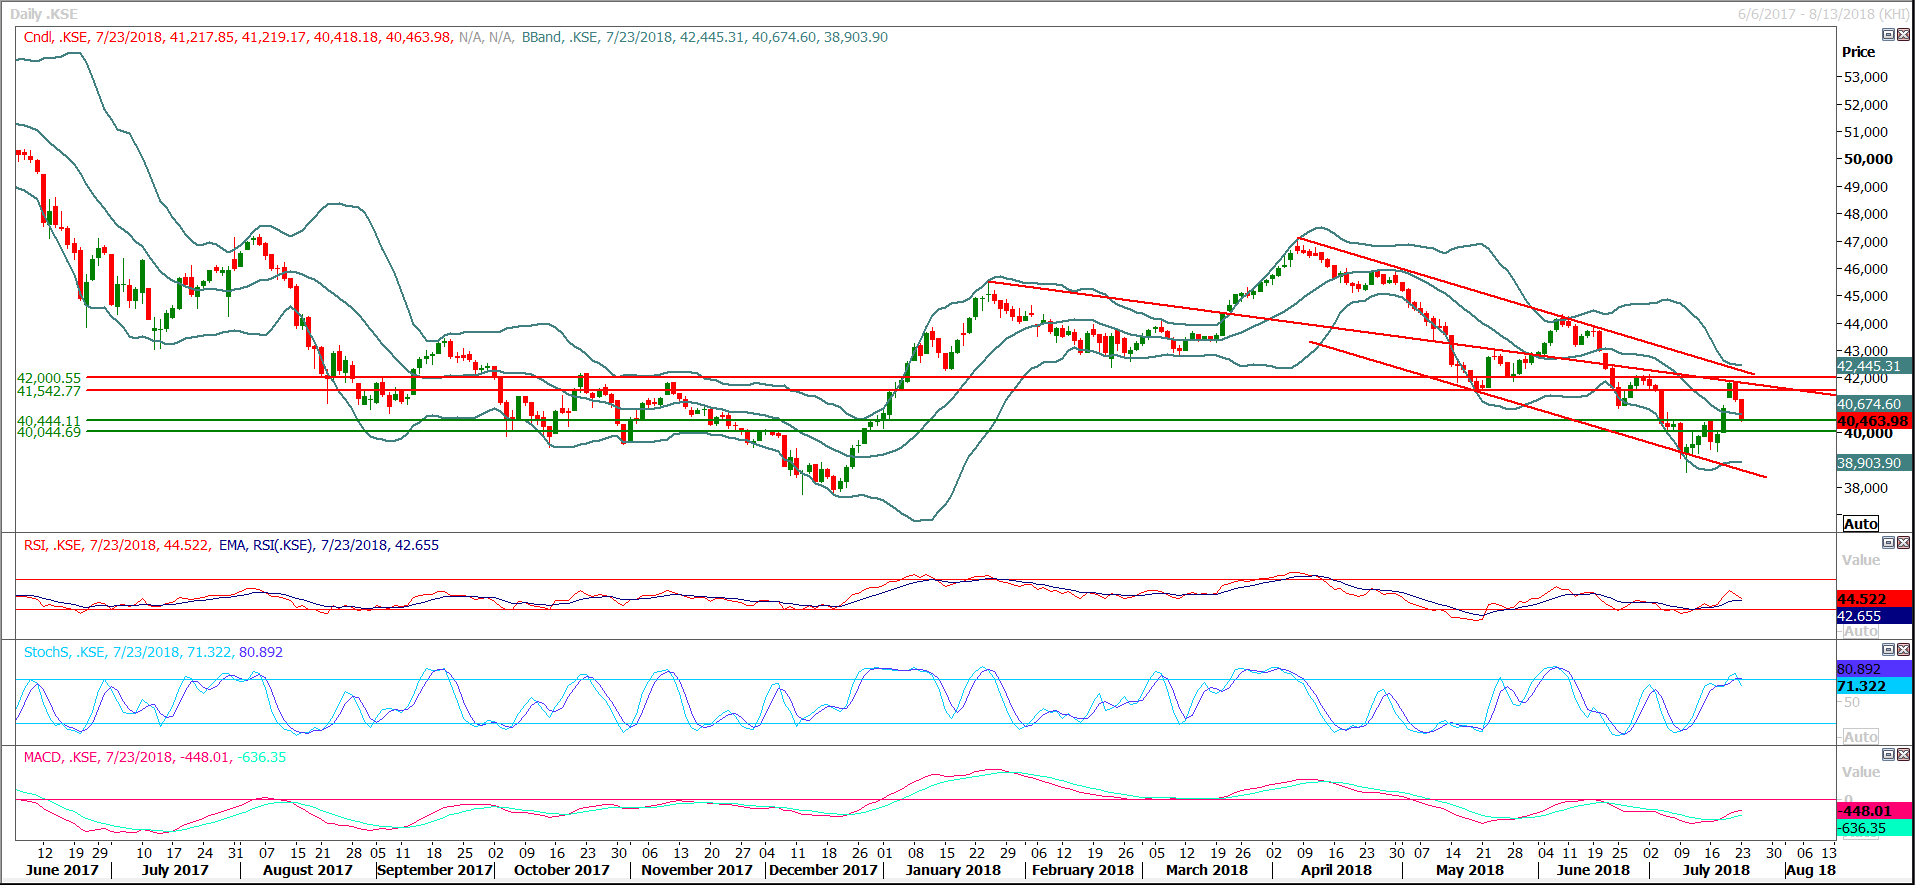Close the main price chart panel
This screenshot has width=1915, height=885.
tap(1903, 35)
